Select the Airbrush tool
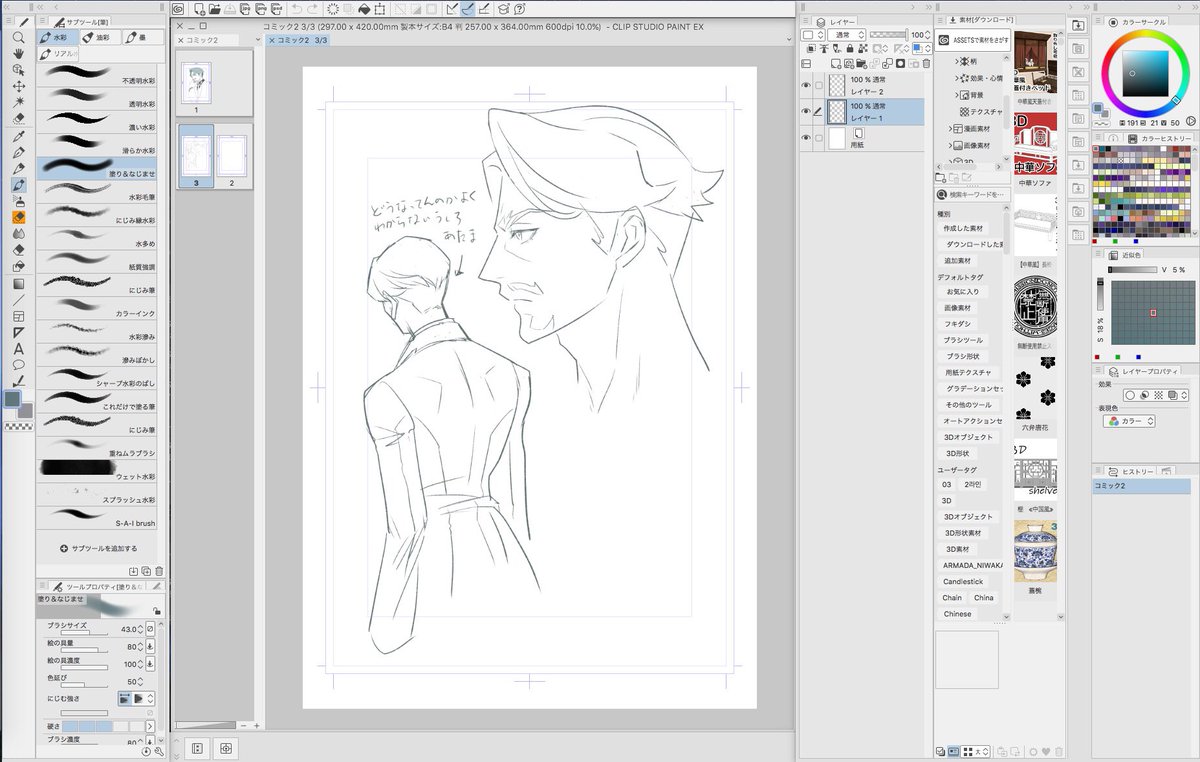1200x762 pixels. coord(19,201)
